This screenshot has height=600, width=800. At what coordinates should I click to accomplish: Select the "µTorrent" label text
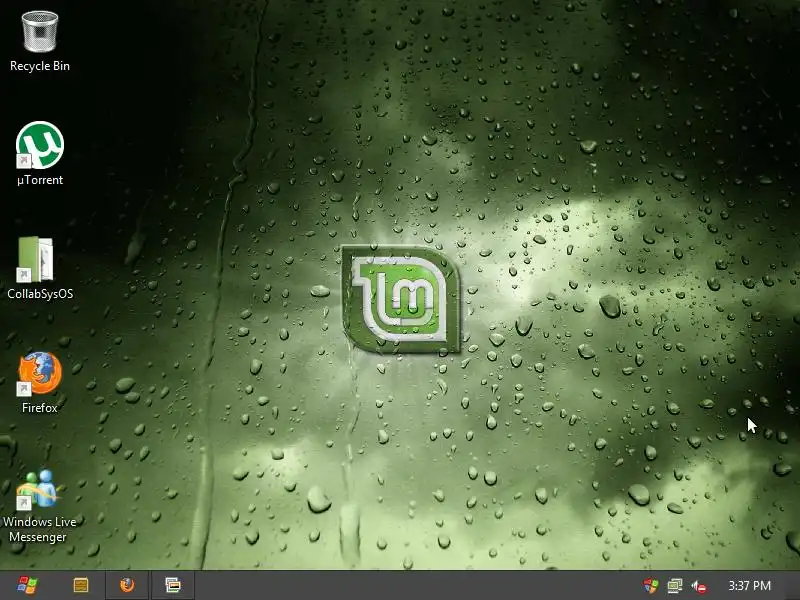point(40,180)
